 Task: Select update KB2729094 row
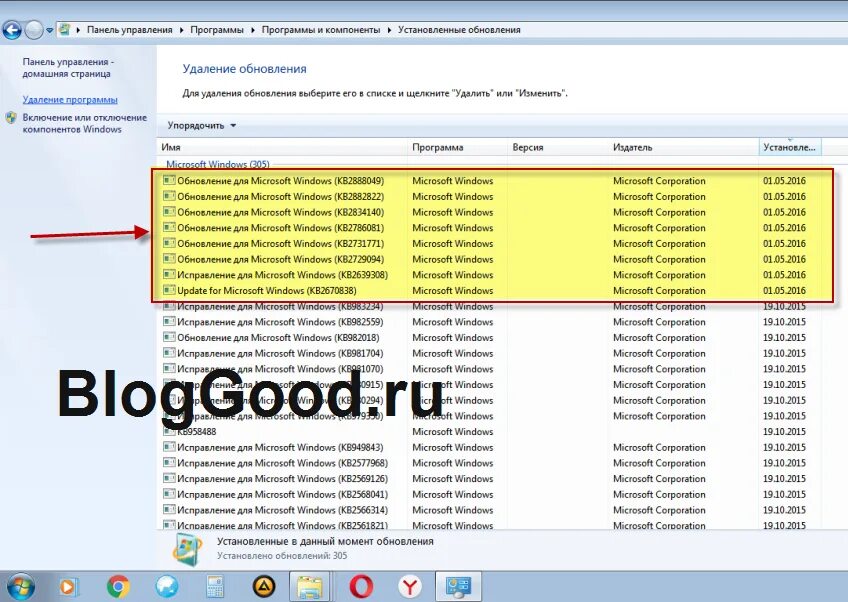coord(491,259)
